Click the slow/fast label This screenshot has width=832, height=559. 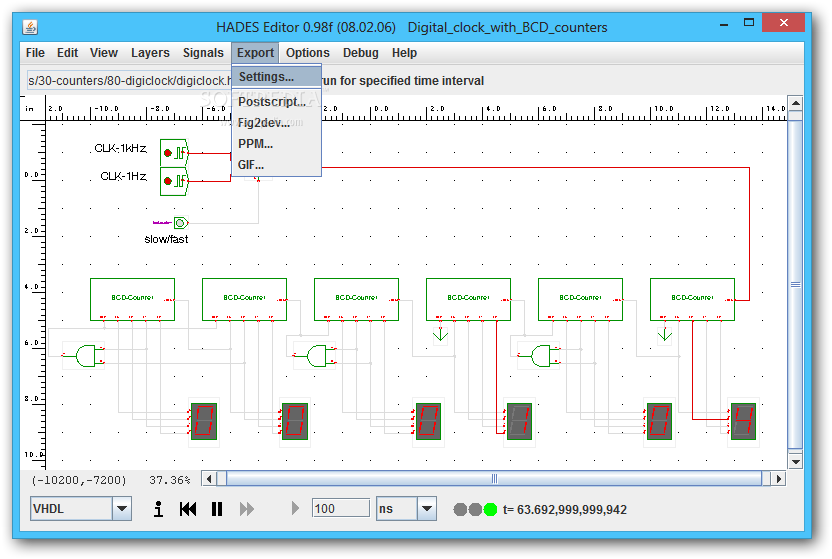click(x=166, y=239)
